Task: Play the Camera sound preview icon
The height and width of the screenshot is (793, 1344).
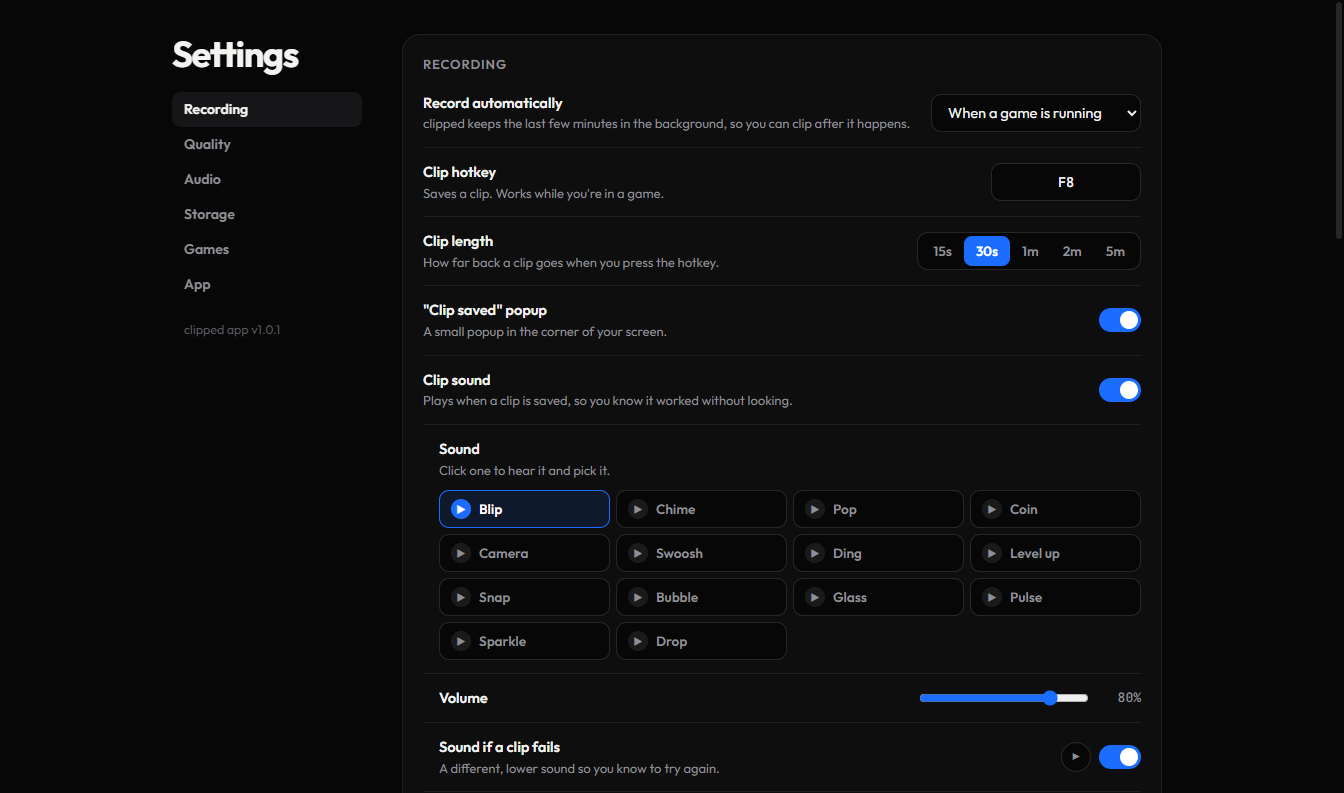Action: (x=461, y=553)
